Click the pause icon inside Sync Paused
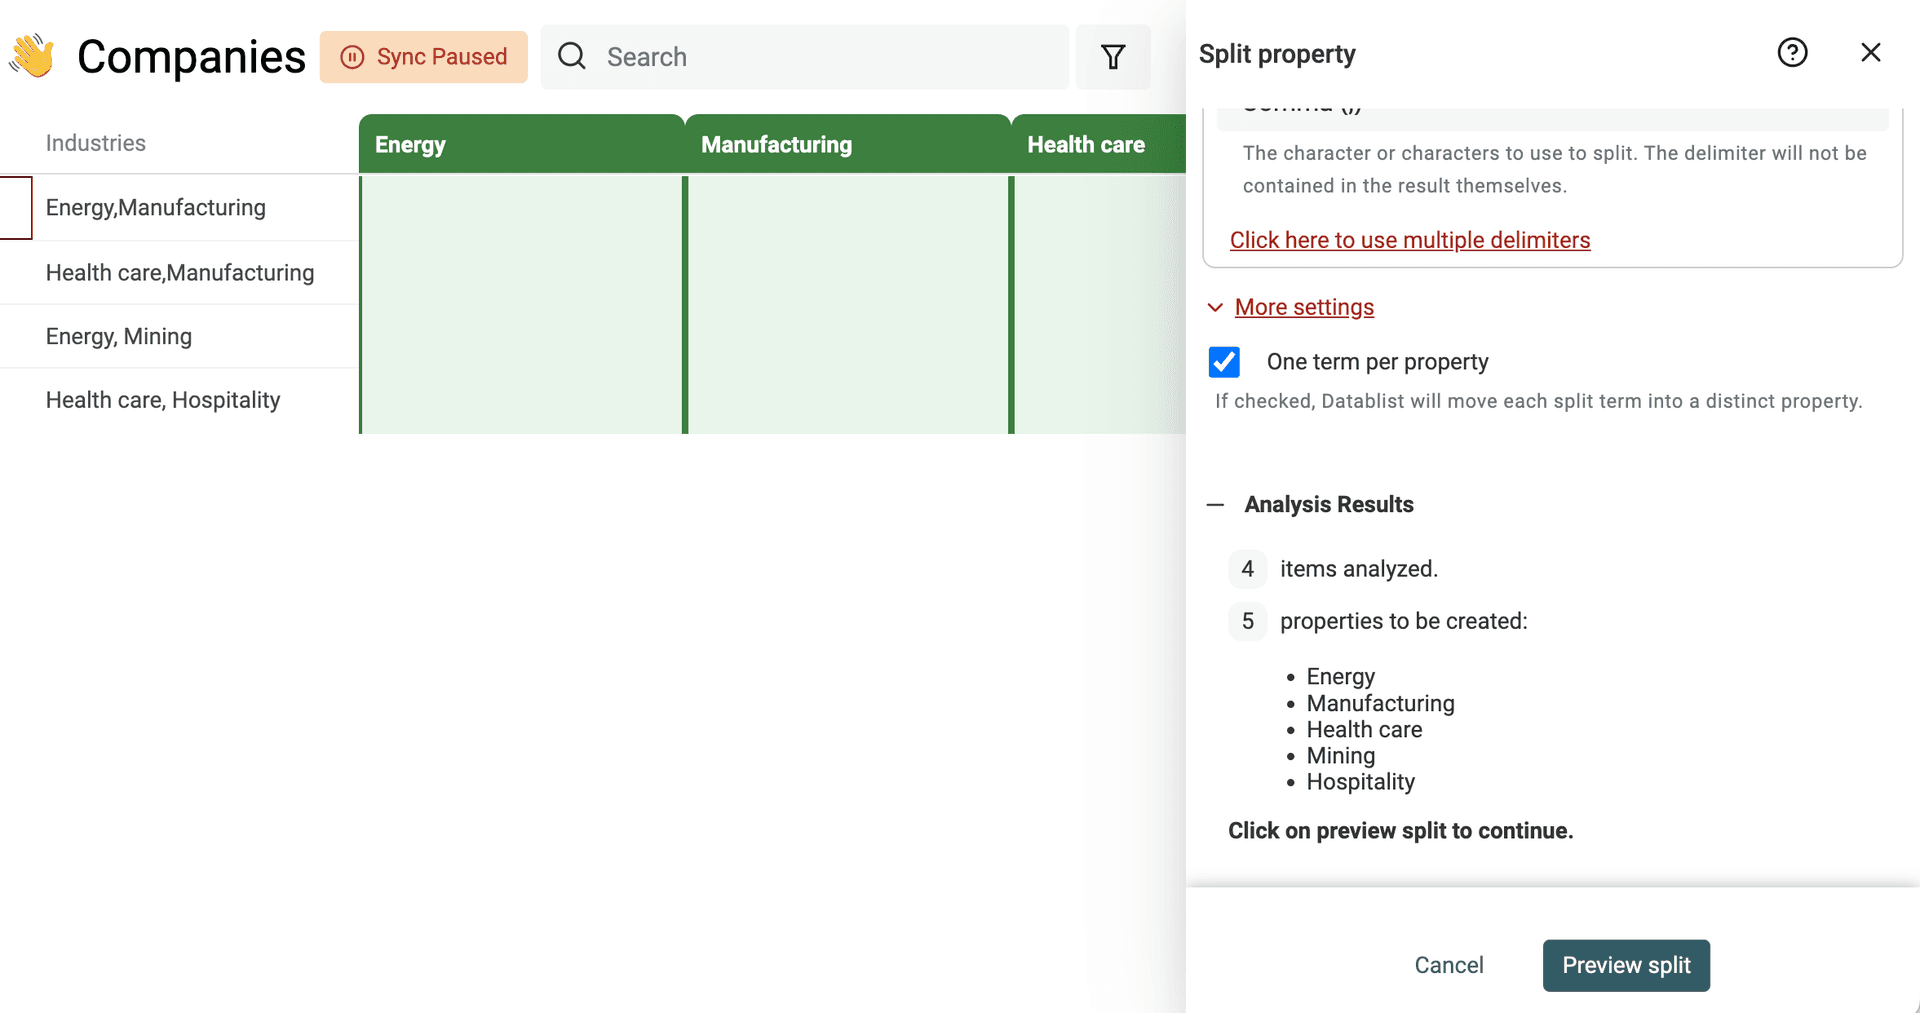The height and width of the screenshot is (1013, 1920). pos(352,57)
